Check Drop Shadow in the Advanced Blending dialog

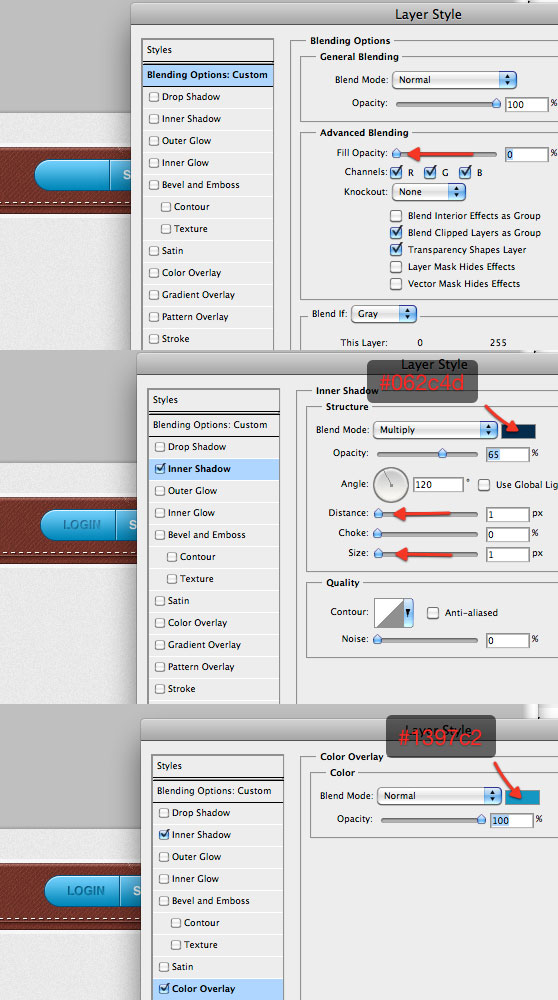pyautogui.click(x=154, y=97)
